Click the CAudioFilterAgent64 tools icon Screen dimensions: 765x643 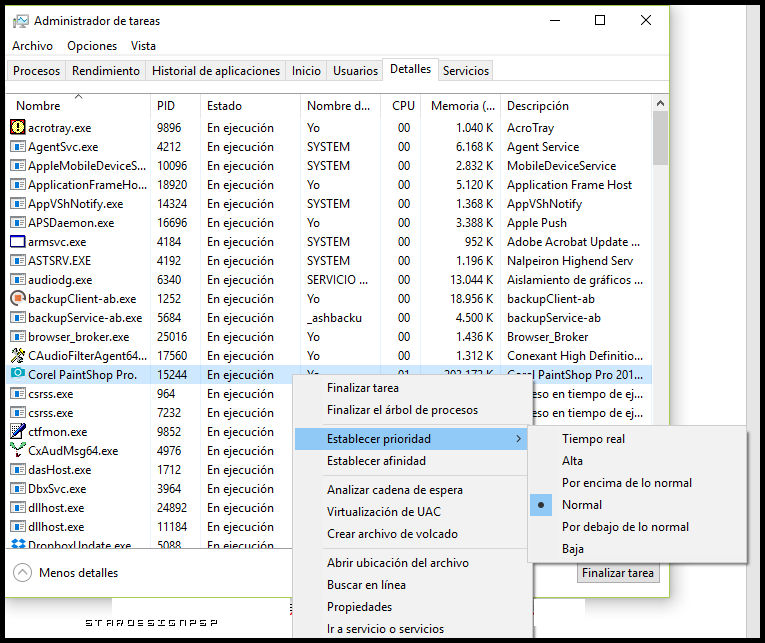pos(18,355)
